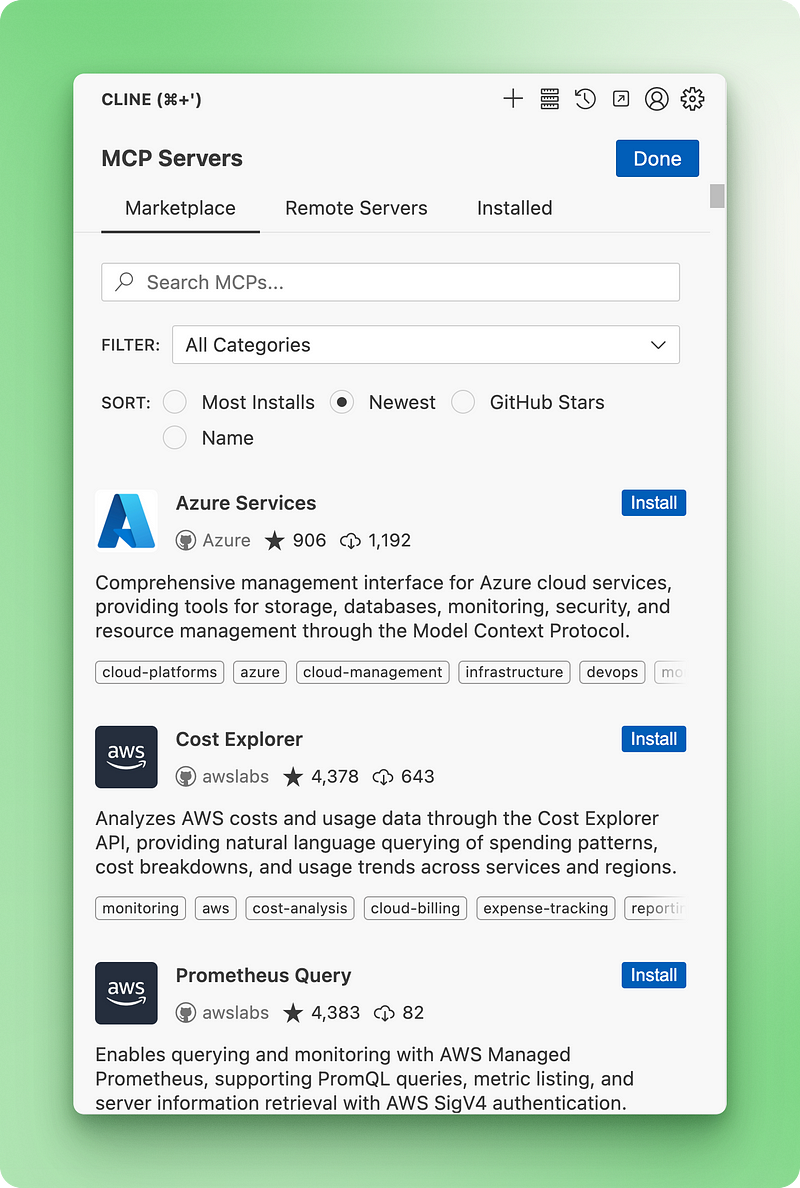Click the download icon next to 82

(x=384, y=1014)
